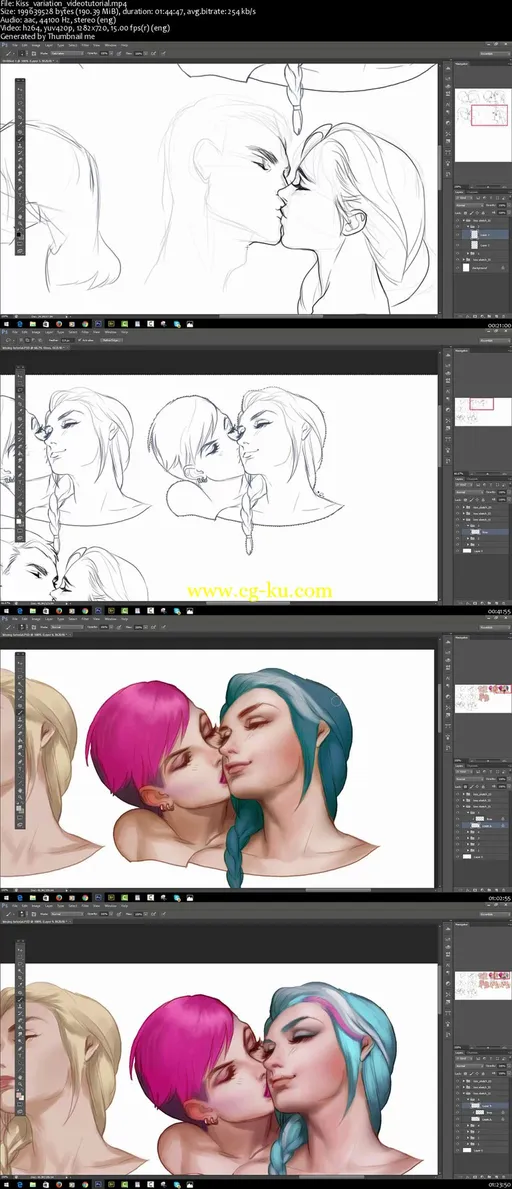Screen dimensions: 512x1189
Task: Open Normal blending mode dropdown in 00:41:55 frame
Action: pyautogui.click(x=470, y=492)
